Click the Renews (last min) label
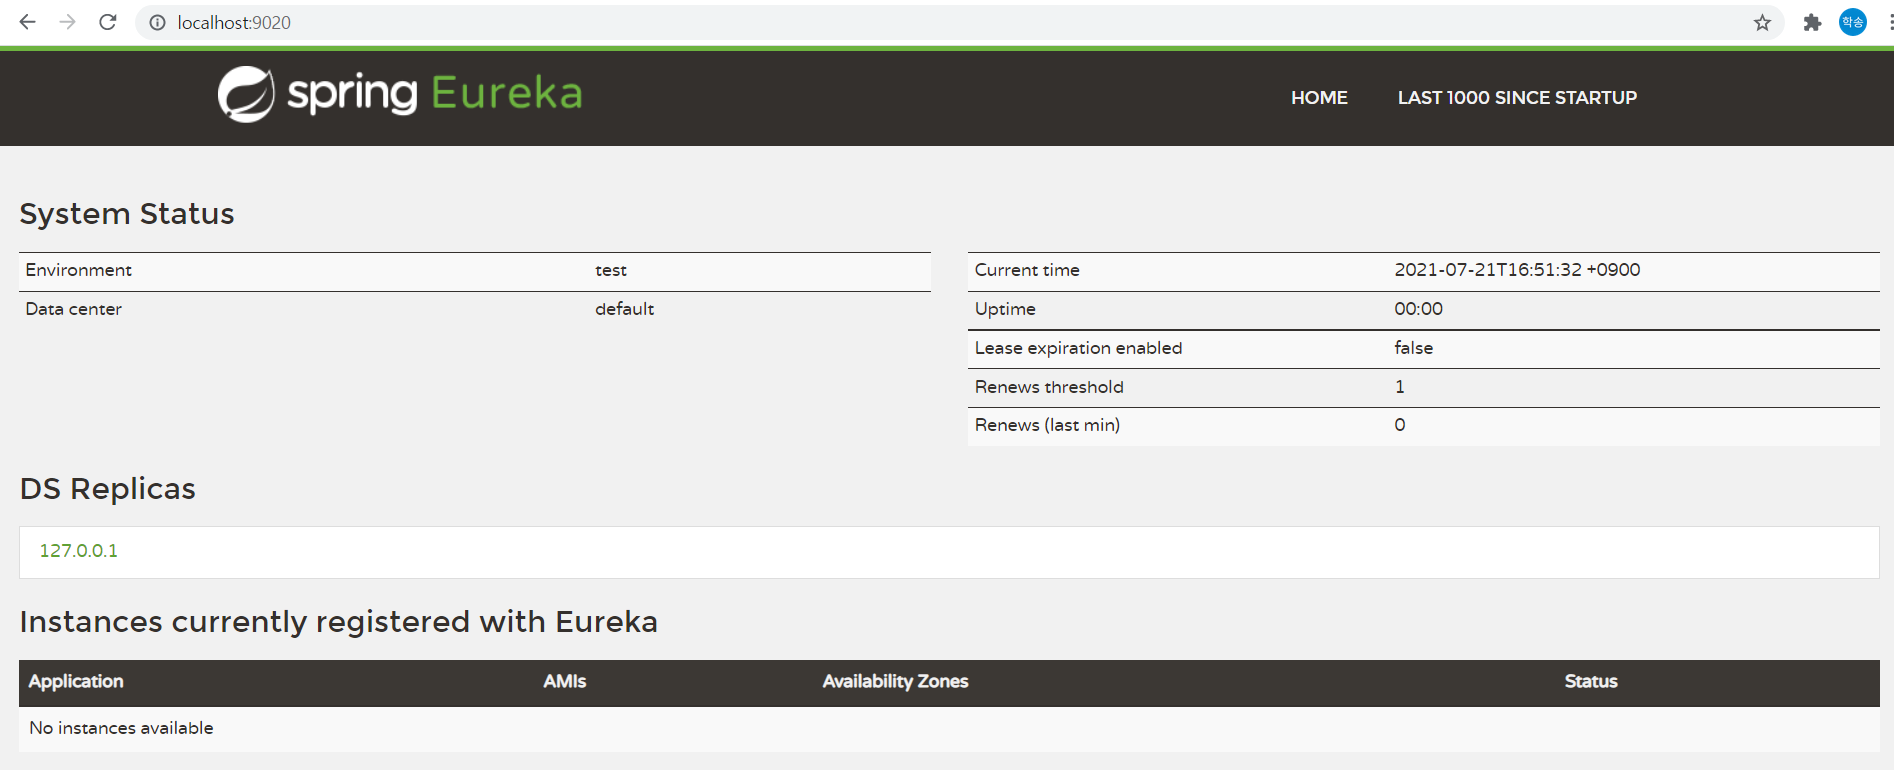Viewport: 1894px width, 770px height. pos(1047,425)
